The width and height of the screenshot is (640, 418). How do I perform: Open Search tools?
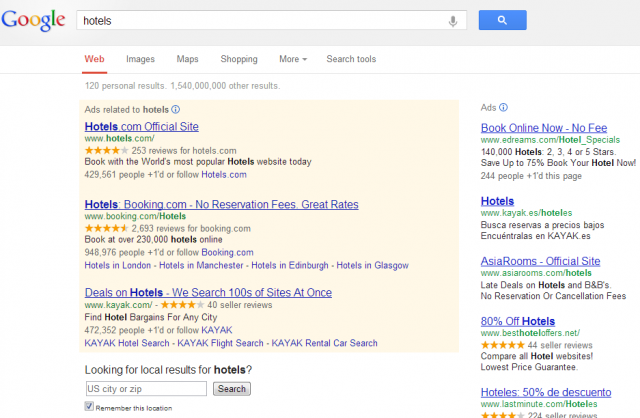coord(351,59)
